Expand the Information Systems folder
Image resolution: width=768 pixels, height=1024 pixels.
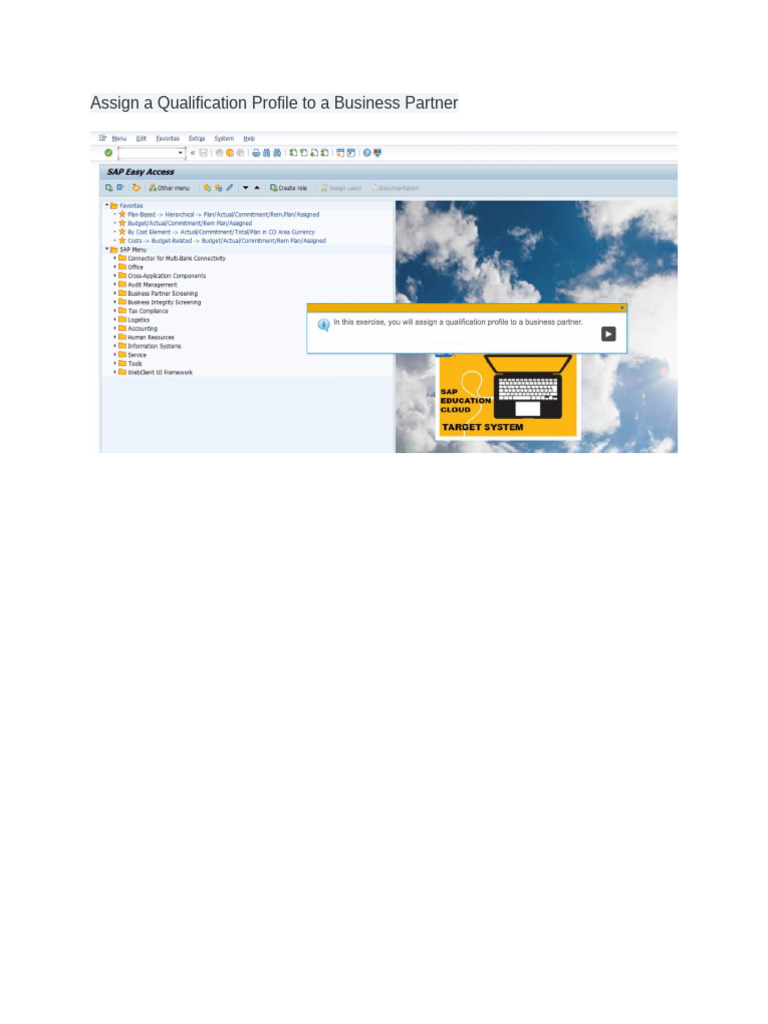point(115,346)
